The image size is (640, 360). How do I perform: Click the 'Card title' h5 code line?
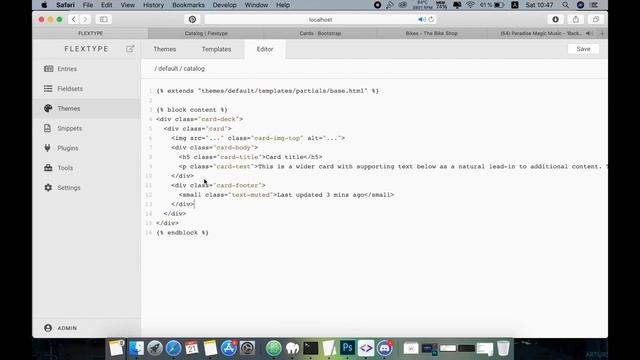(250, 157)
